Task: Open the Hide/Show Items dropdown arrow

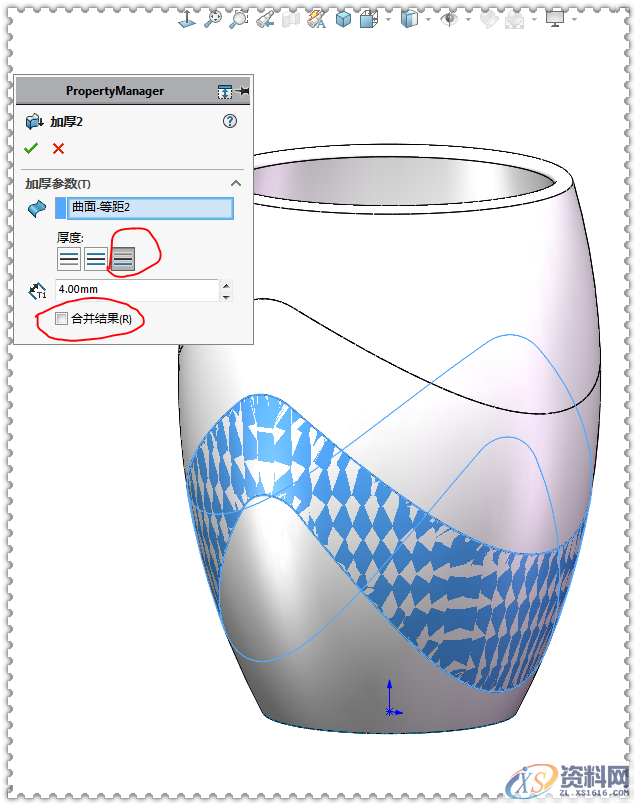Action: point(468,20)
